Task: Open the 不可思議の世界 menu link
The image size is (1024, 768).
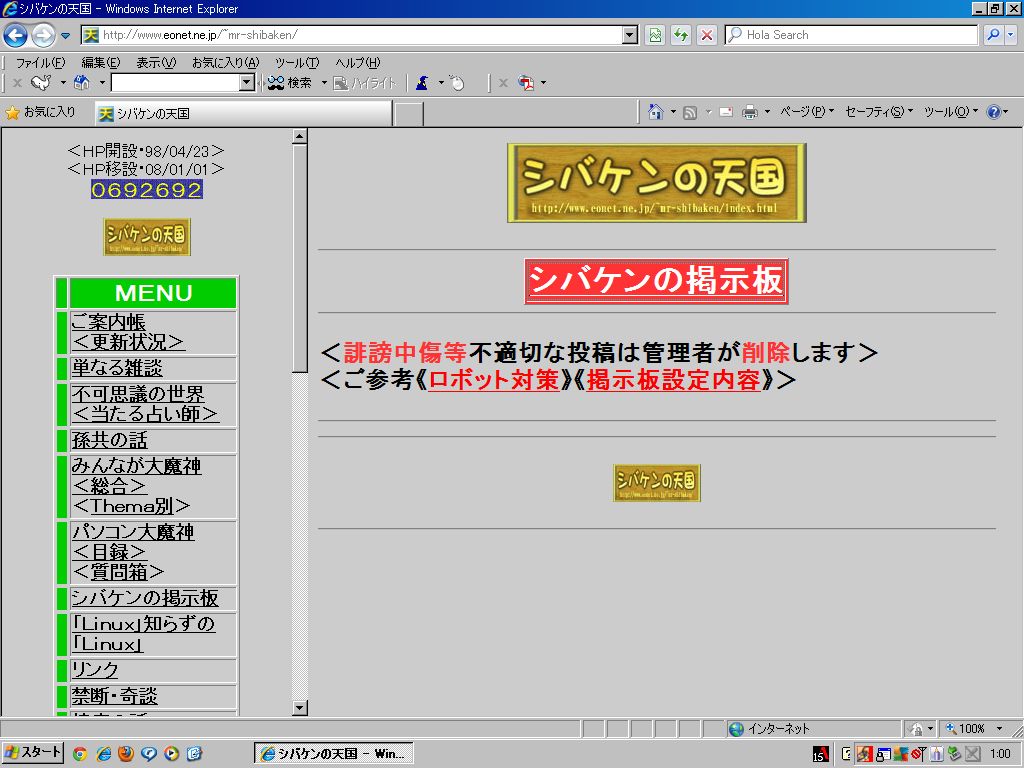Action: point(138,394)
